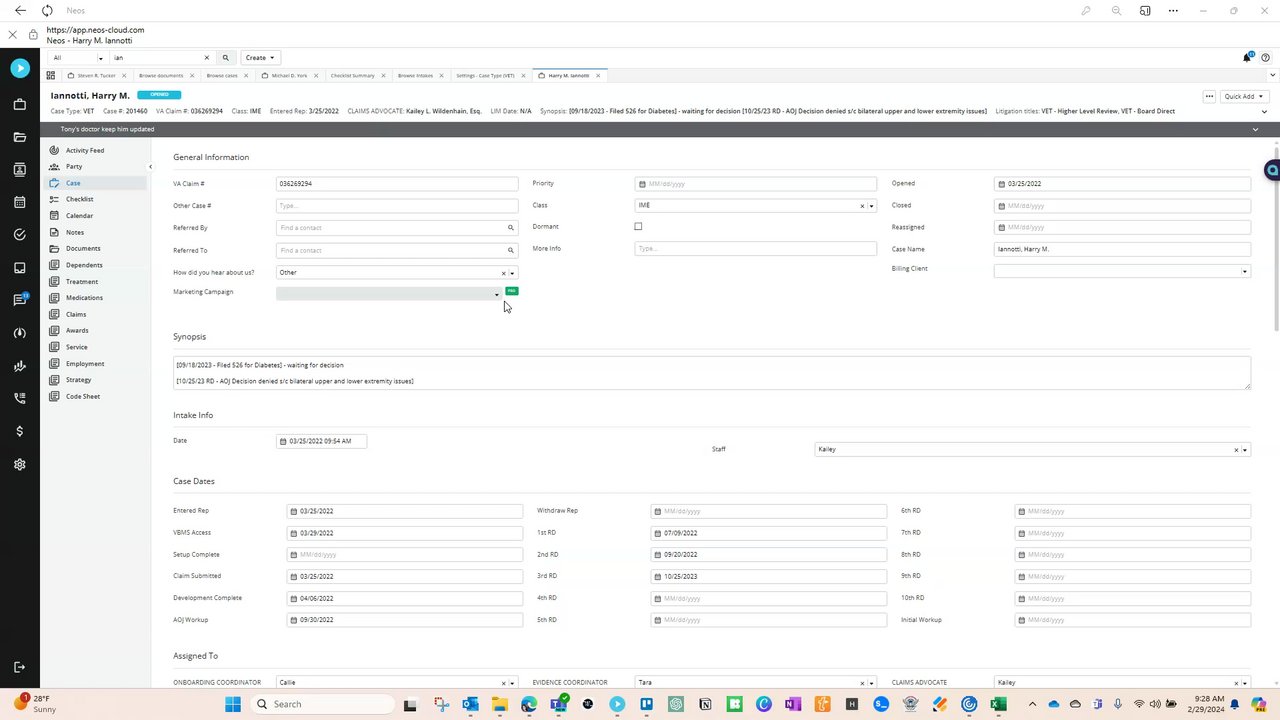Screen dimensions: 1280x720
Task: Click the page vertical scrollbar
Action: click(x=1275, y=238)
